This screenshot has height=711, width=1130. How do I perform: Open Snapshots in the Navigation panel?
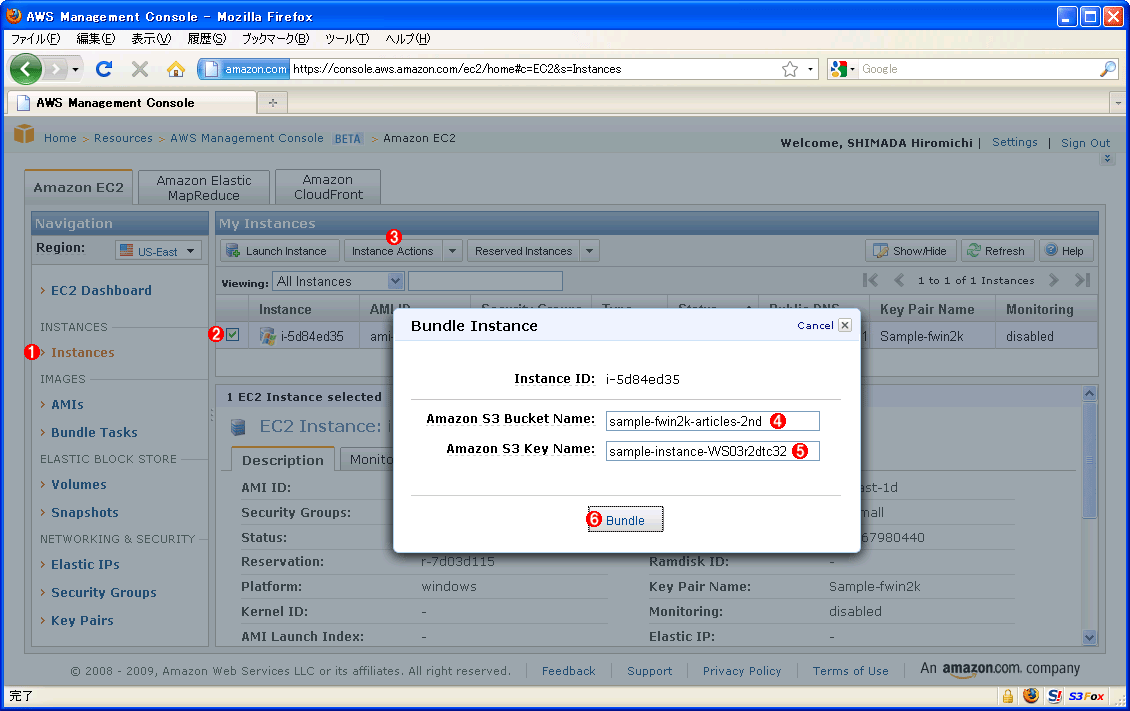85,512
